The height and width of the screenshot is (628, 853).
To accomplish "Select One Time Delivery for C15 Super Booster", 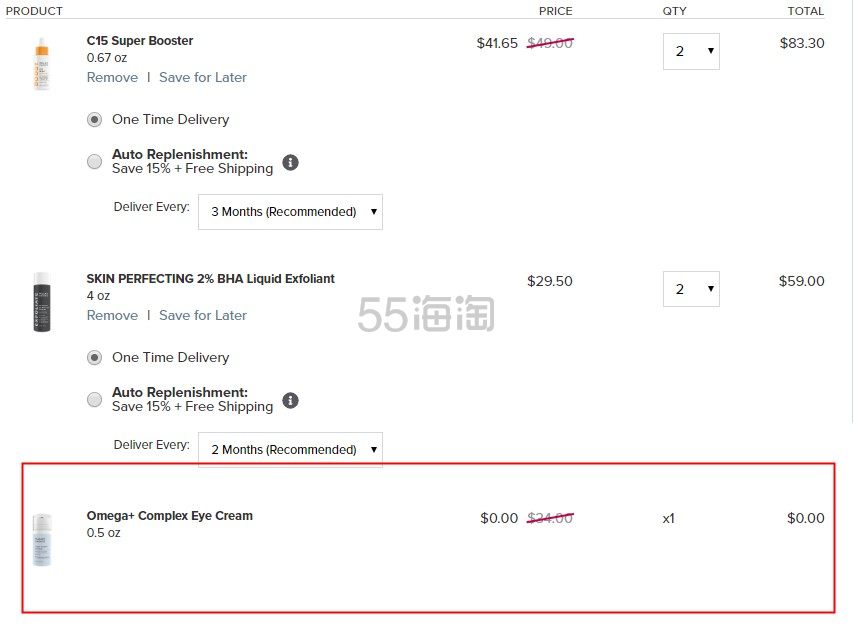I will [x=94, y=120].
